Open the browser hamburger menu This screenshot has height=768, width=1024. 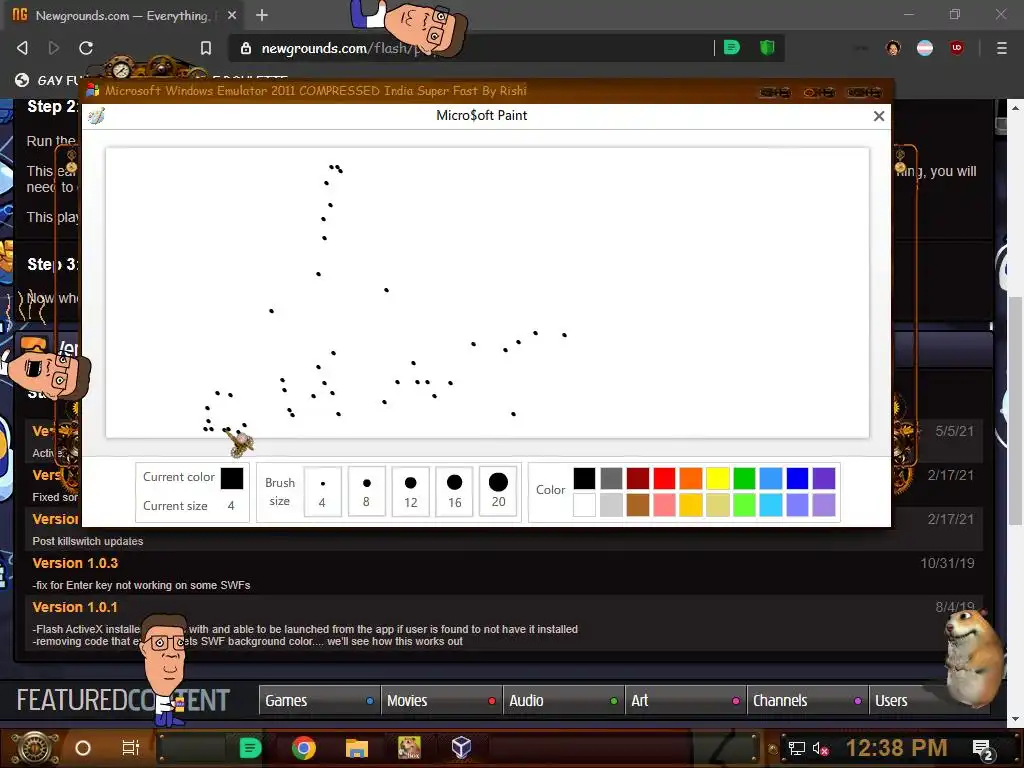pyautogui.click(x=1001, y=48)
